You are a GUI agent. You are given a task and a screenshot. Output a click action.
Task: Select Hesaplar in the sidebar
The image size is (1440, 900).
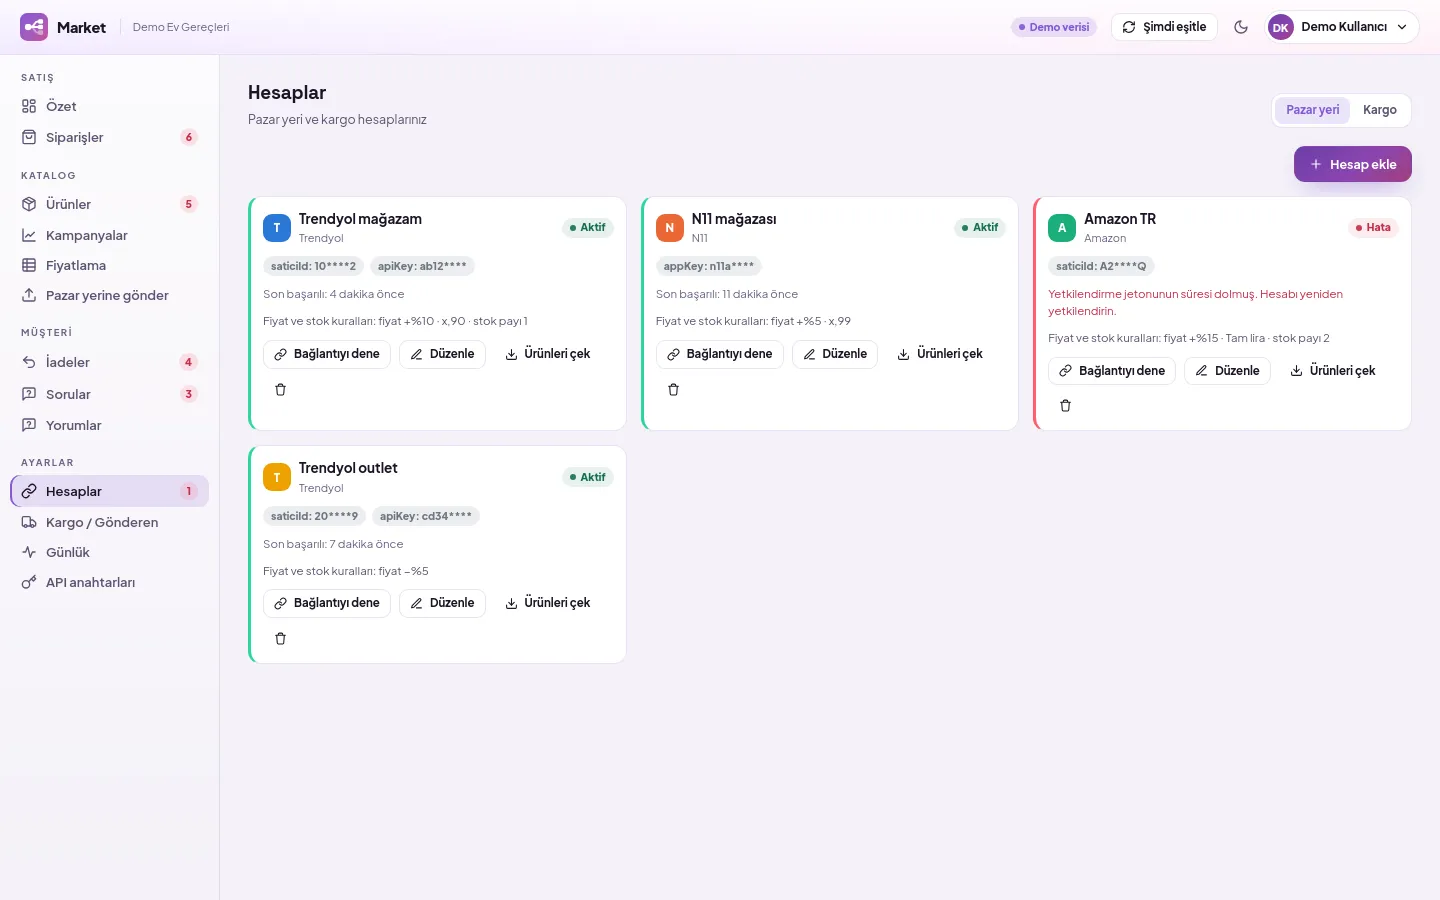pyautogui.click(x=110, y=491)
